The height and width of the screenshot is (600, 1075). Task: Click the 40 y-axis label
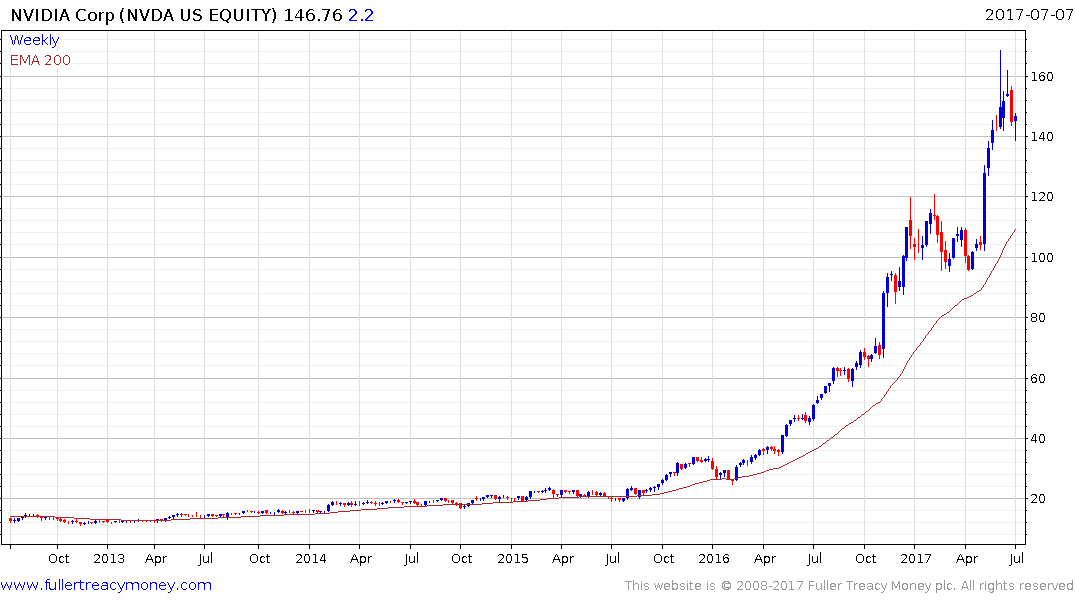click(1038, 439)
